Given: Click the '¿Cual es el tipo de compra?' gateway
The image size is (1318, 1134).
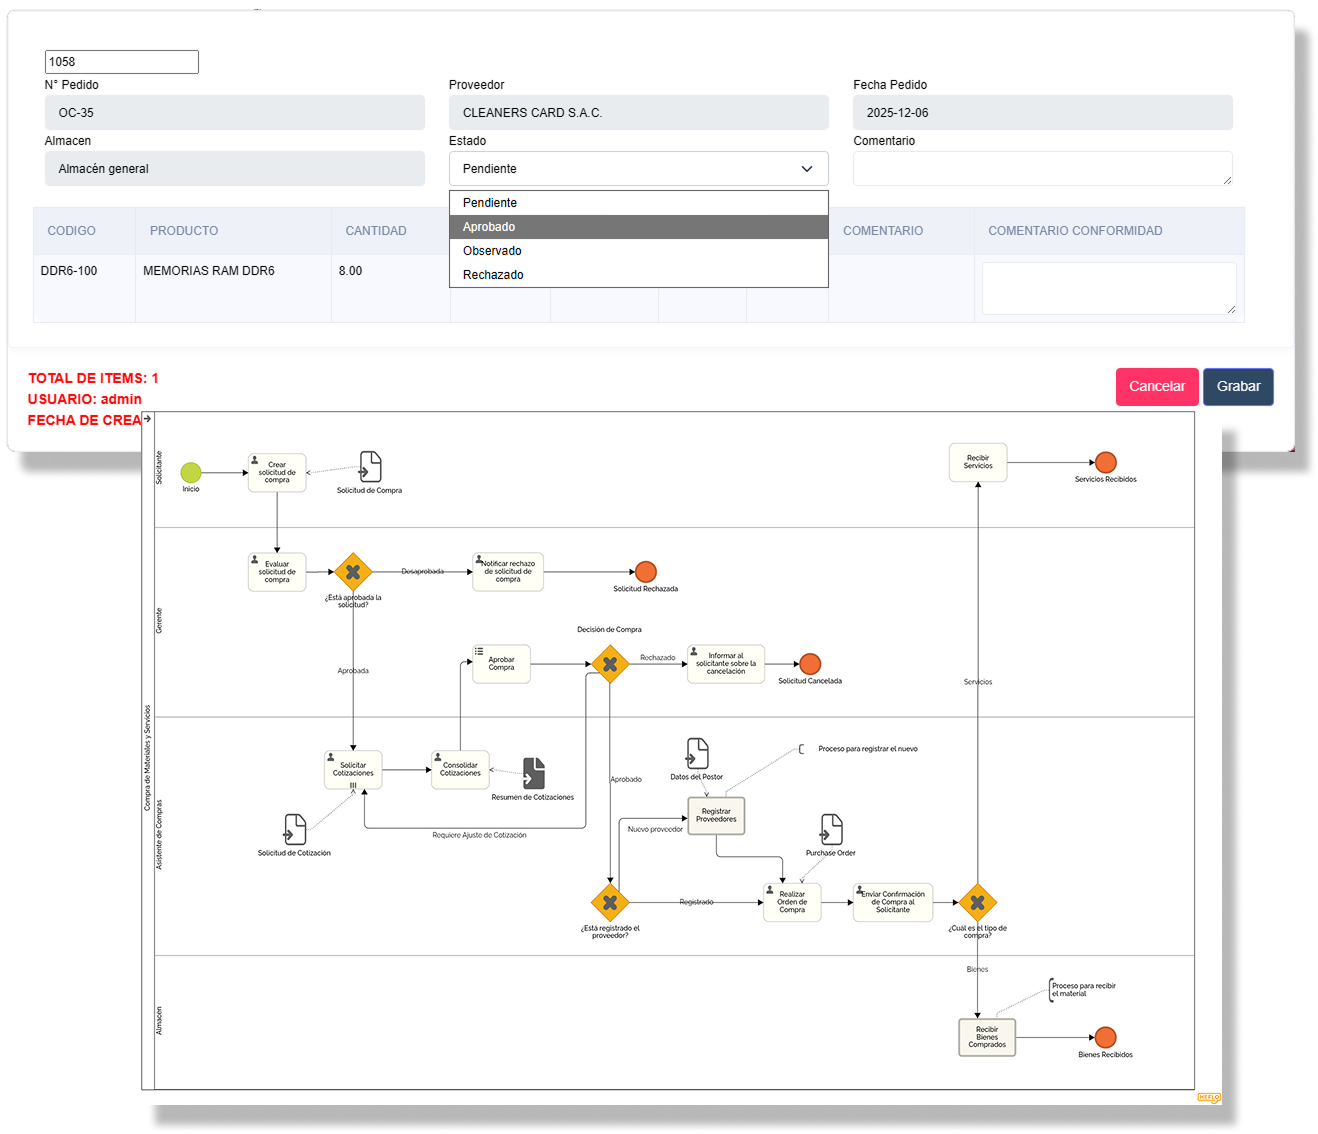Looking at the screenshot, I should 977,902.
